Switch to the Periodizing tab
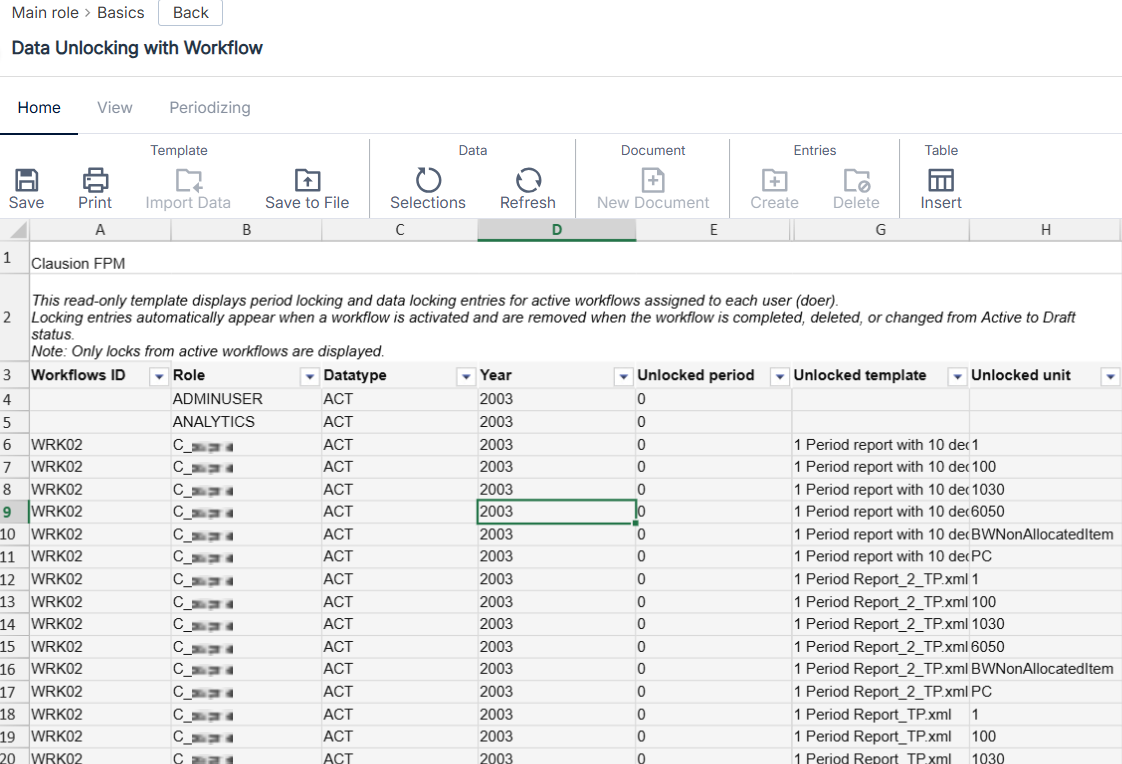The height and width of the screenshot is (764, 1122). point(210,108)
